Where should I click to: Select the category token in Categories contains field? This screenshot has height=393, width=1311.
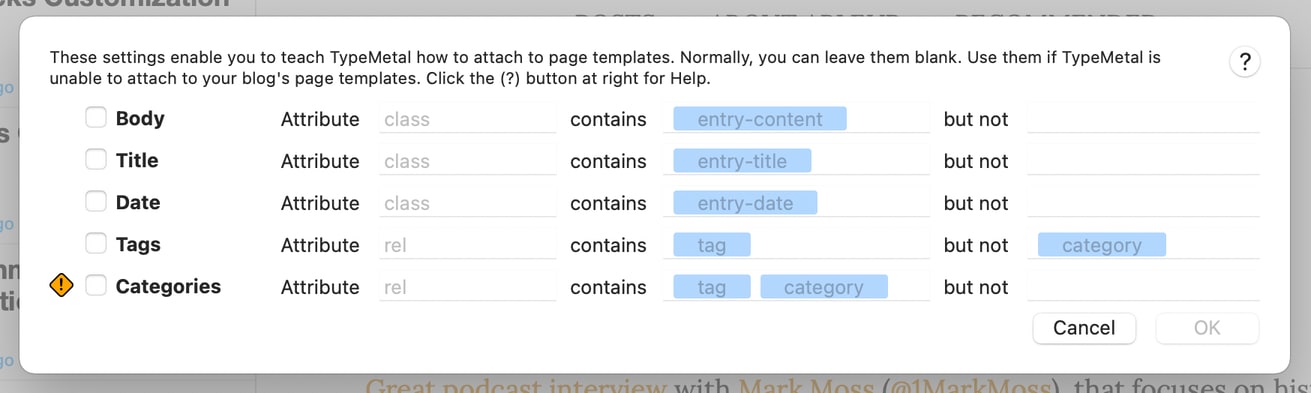(x=824, y=287)
